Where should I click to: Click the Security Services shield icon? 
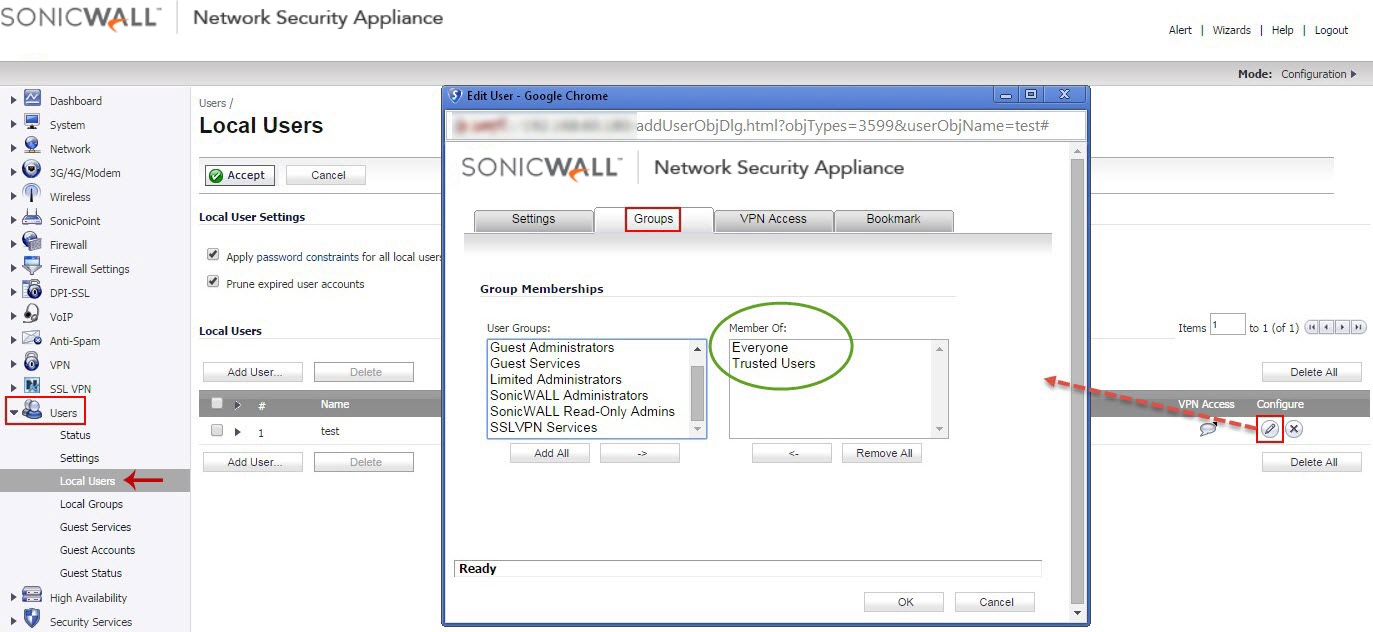click(32, 620)
